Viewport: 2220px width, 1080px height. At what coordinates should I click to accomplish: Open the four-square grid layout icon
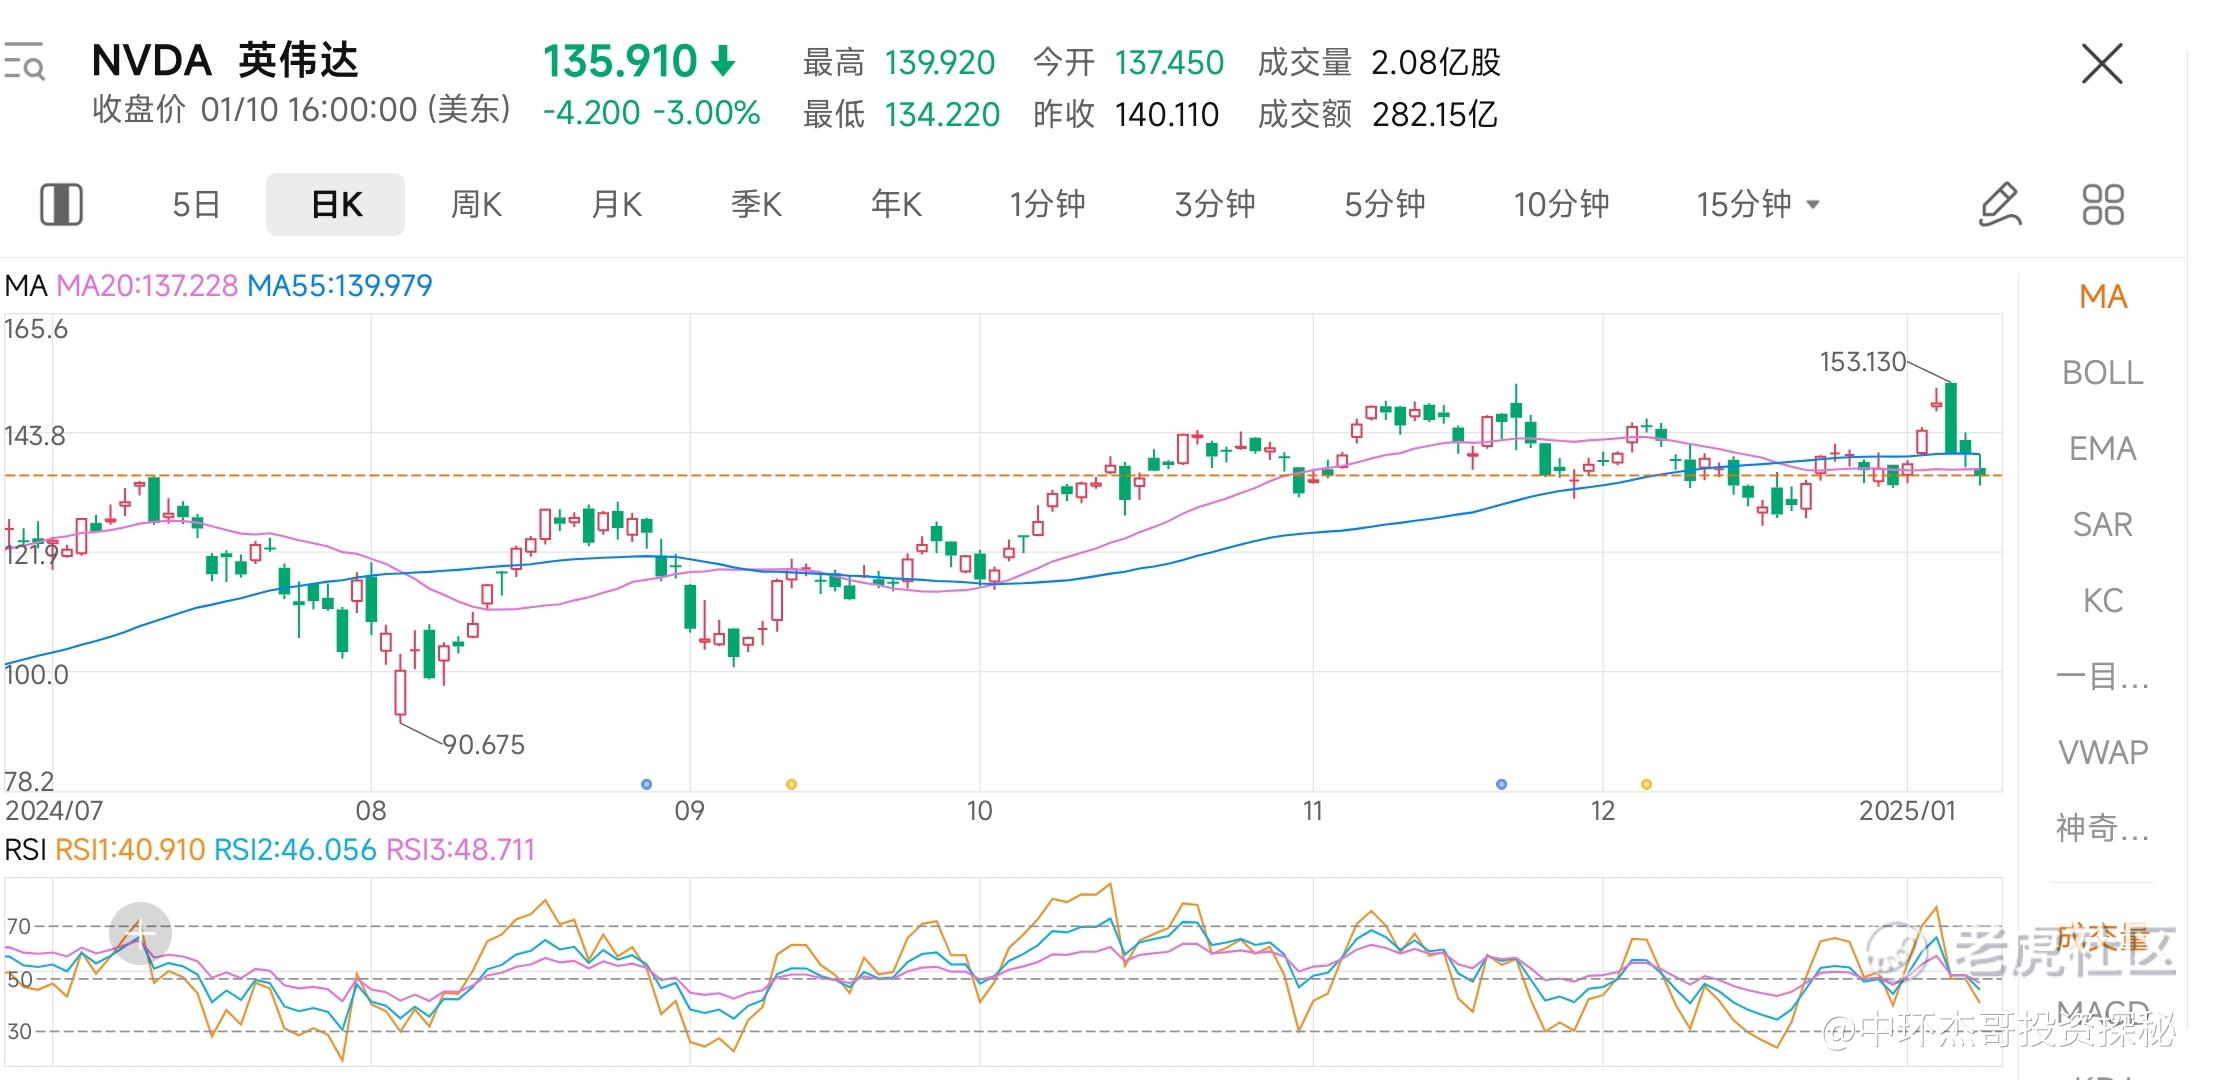tap(2102, 205)
